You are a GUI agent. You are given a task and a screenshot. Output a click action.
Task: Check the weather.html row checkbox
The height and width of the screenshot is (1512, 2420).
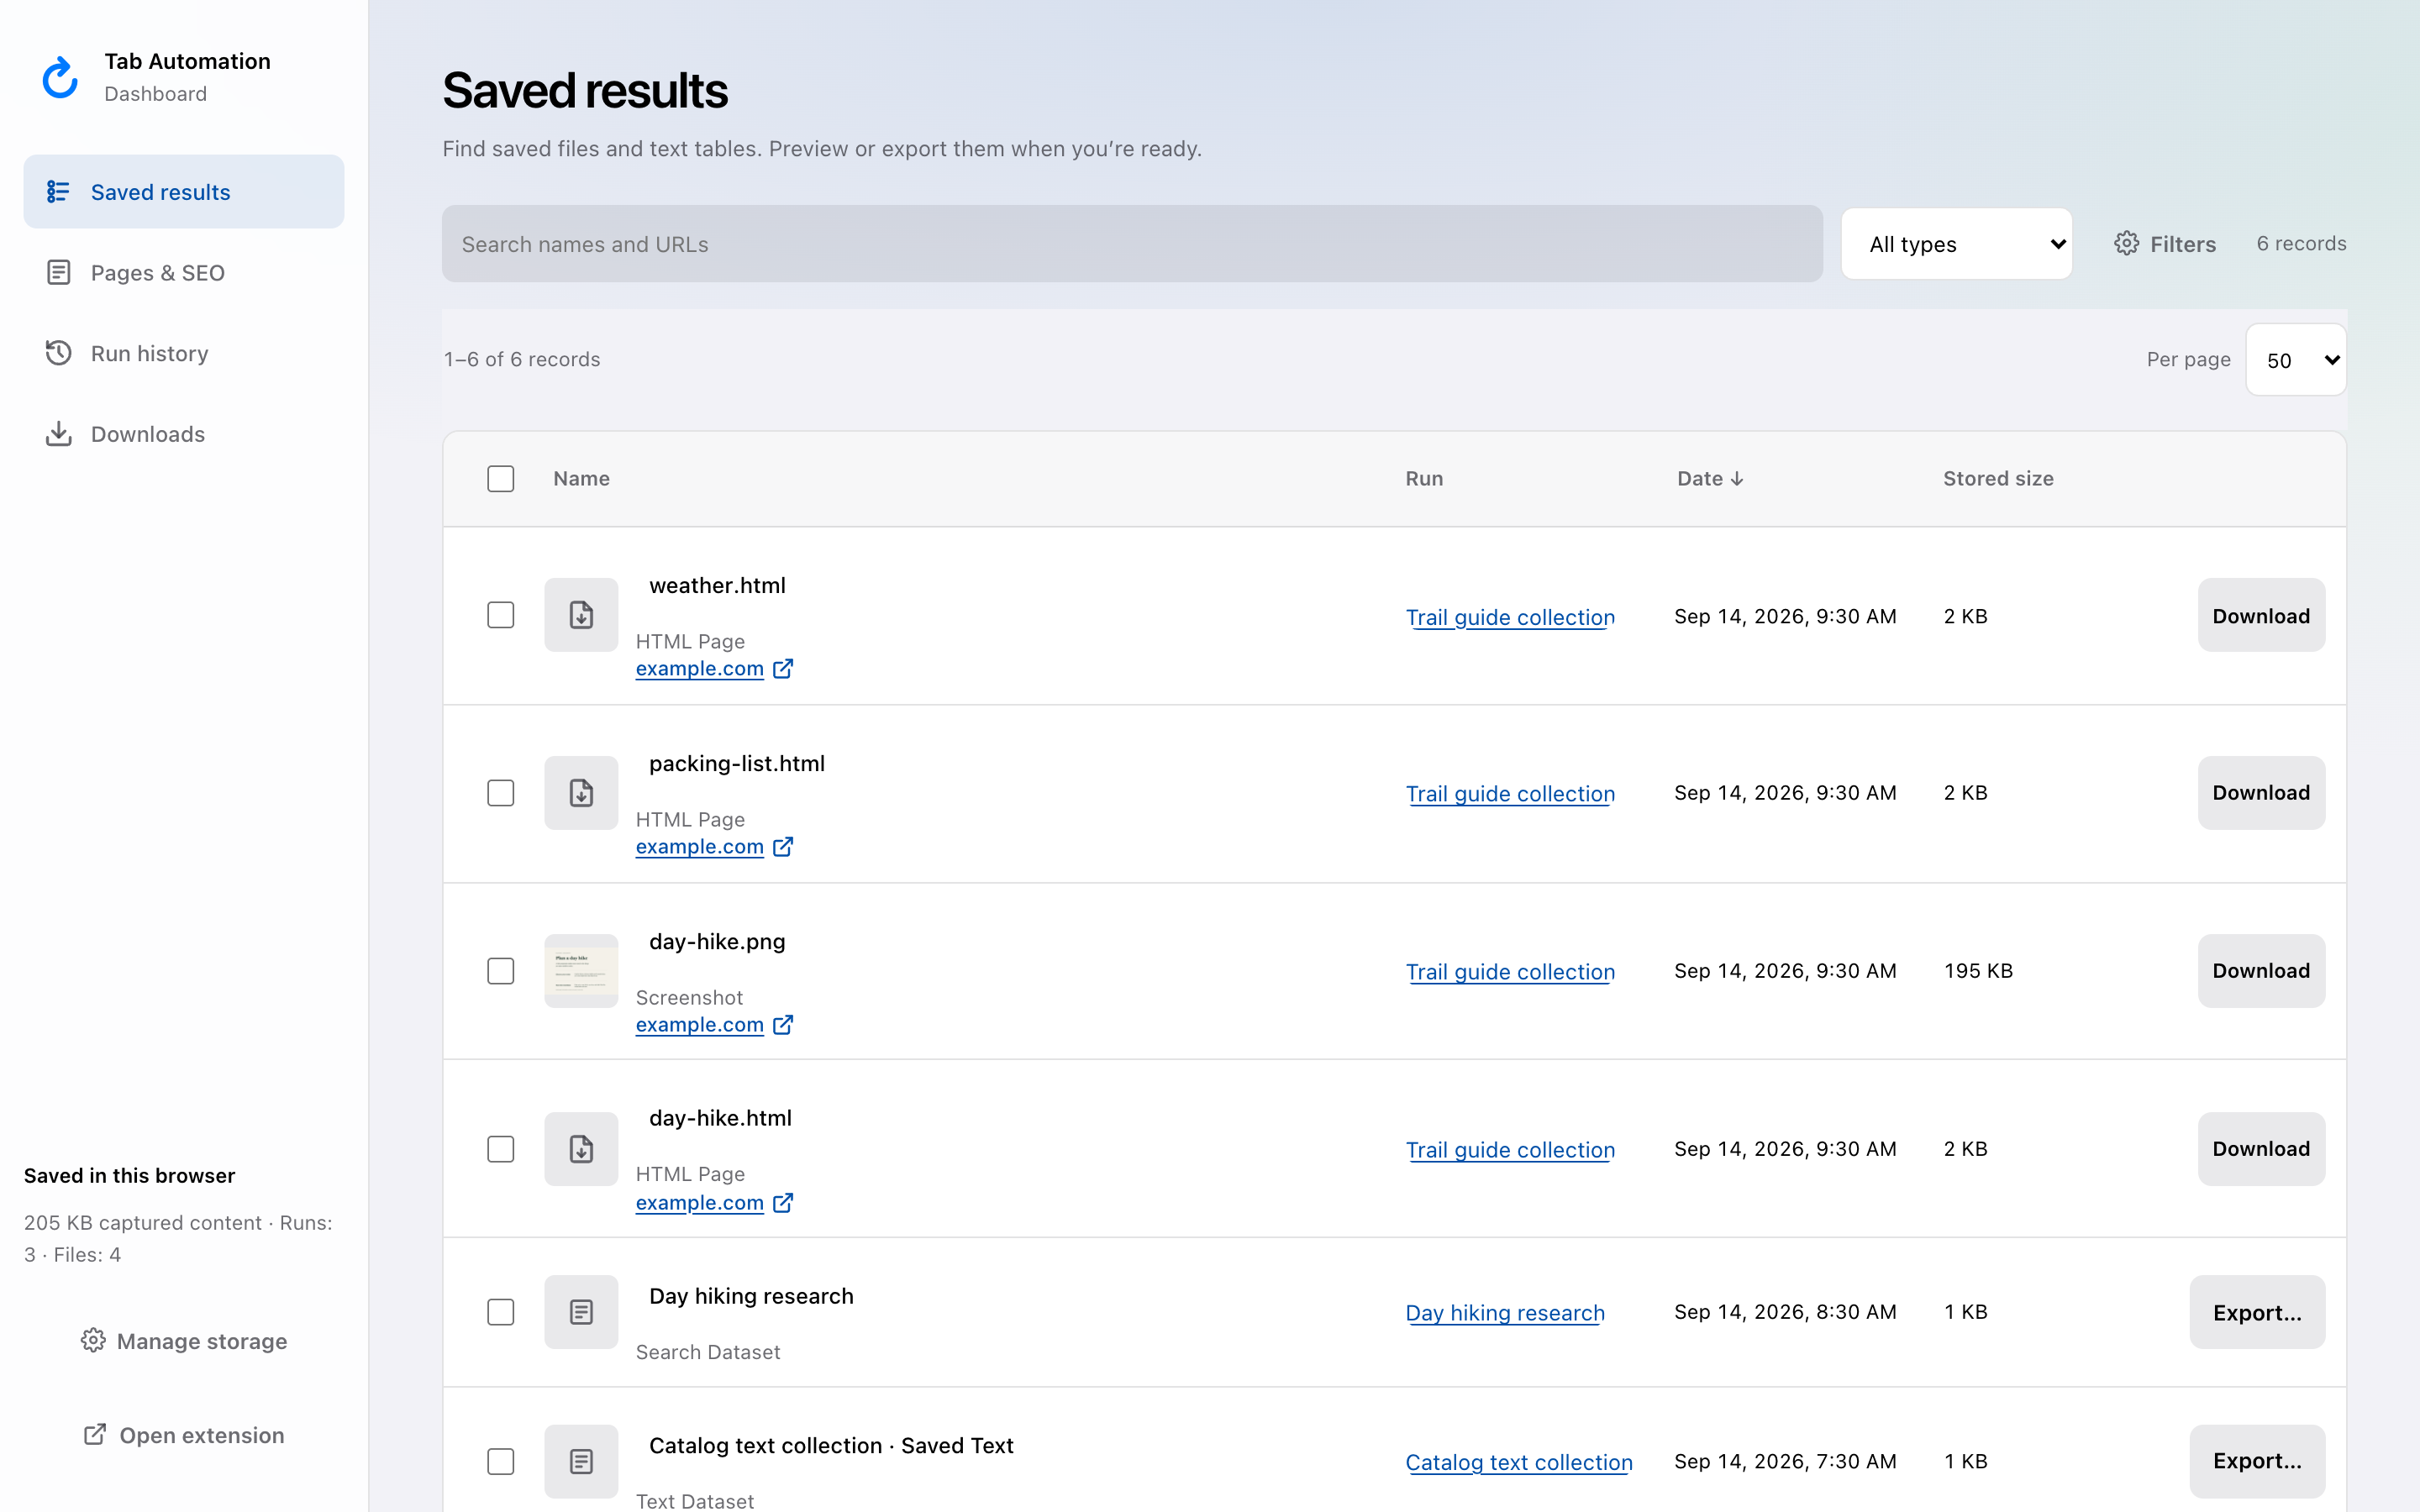point(501,615)
